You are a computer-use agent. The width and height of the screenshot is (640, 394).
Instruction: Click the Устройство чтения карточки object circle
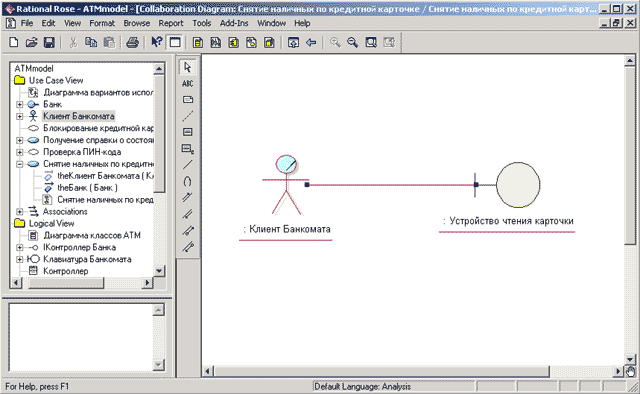pos(518,185)
